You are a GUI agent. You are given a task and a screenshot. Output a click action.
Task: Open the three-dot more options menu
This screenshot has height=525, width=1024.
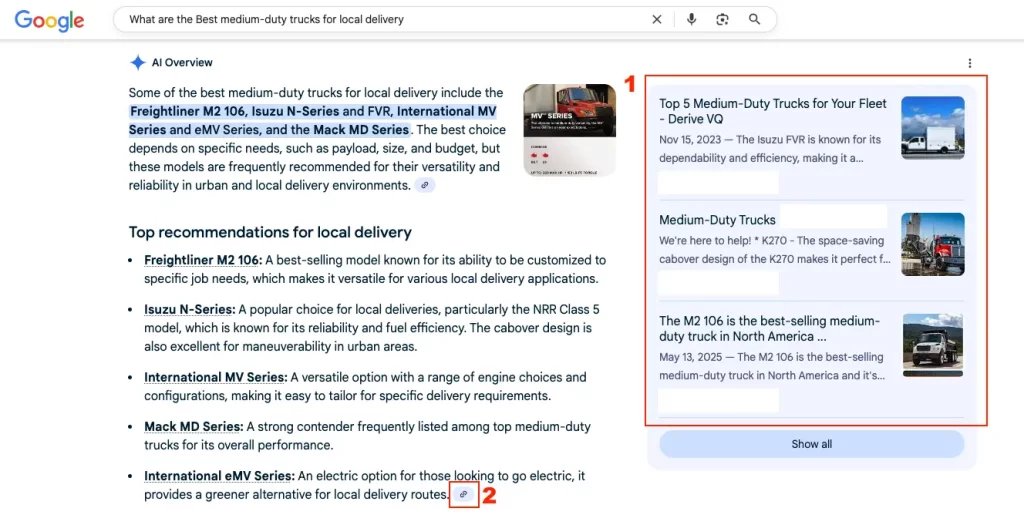969,63
